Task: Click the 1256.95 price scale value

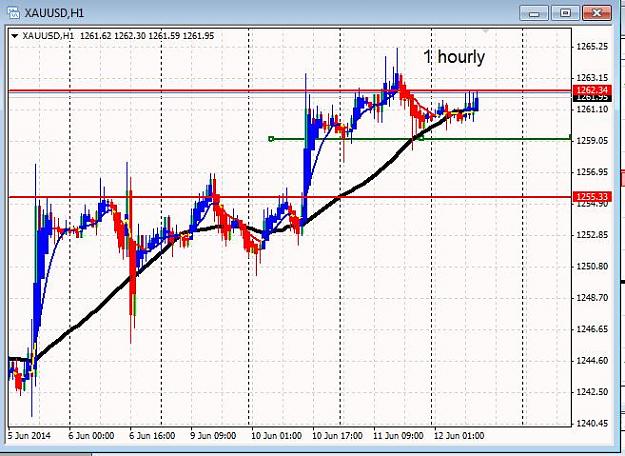Action: (592, 172)
